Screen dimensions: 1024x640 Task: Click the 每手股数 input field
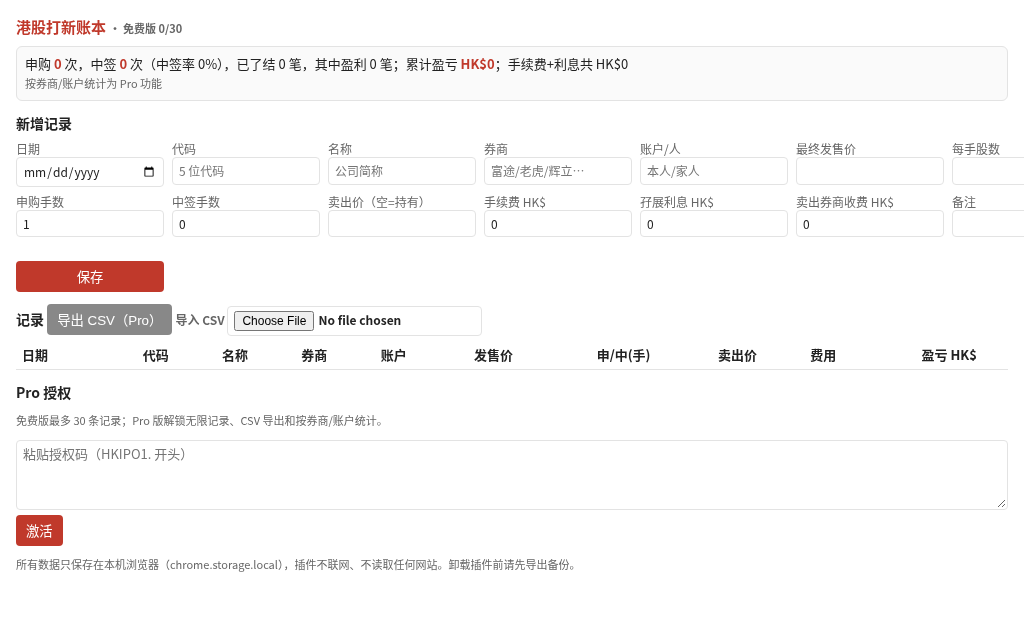[x=988, y=171]
